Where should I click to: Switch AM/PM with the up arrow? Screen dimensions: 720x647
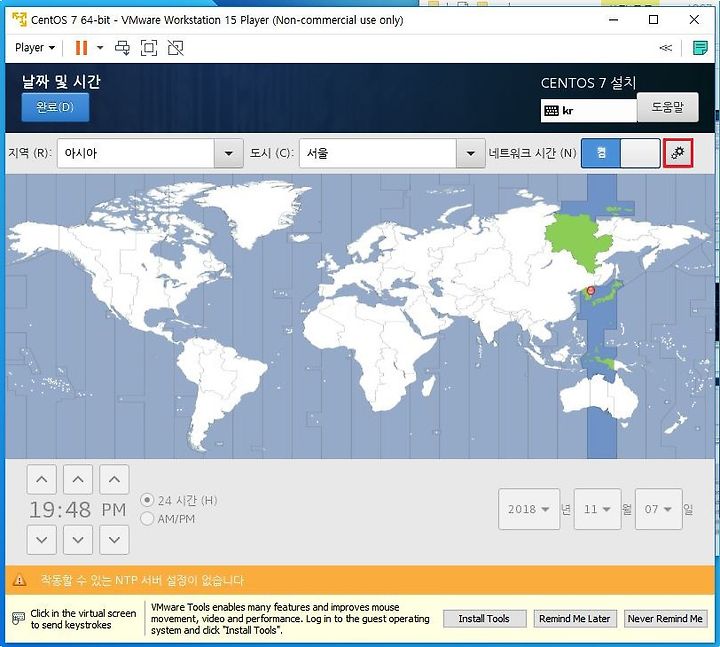click(x=114, y=479)
